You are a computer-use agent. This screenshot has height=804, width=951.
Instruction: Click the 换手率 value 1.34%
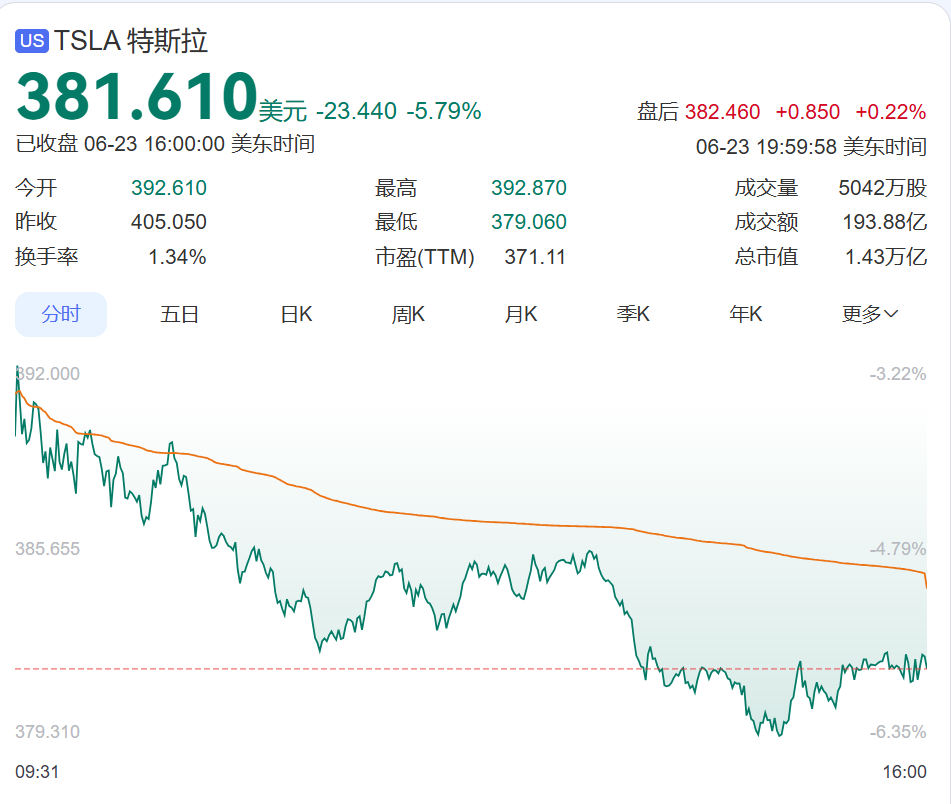(178, 257)
